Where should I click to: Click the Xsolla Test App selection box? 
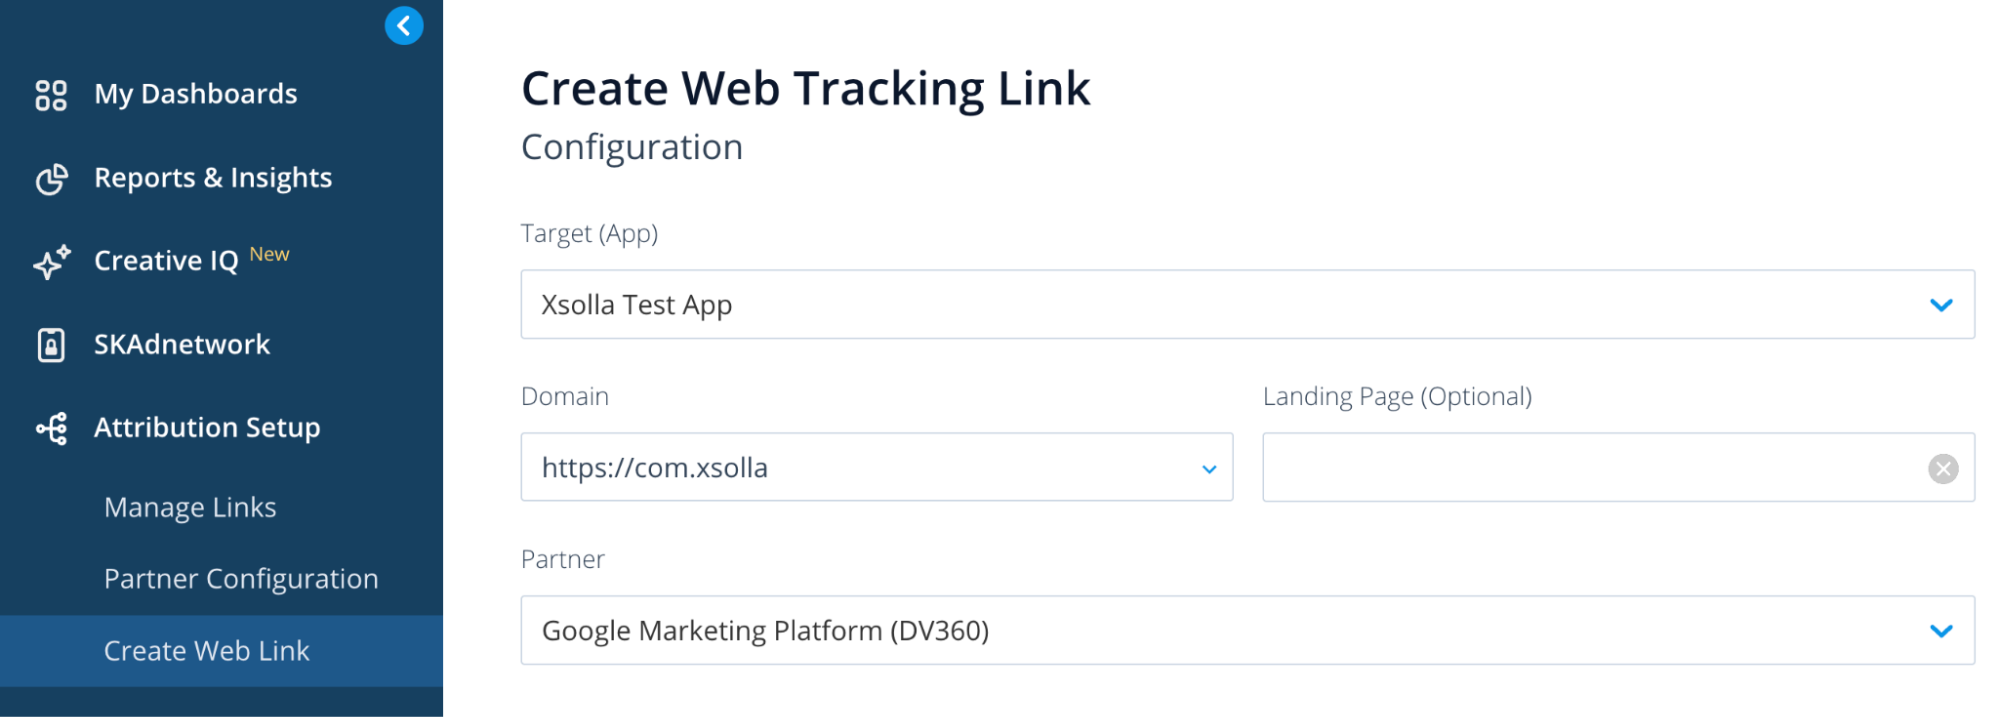[1200, 305]
